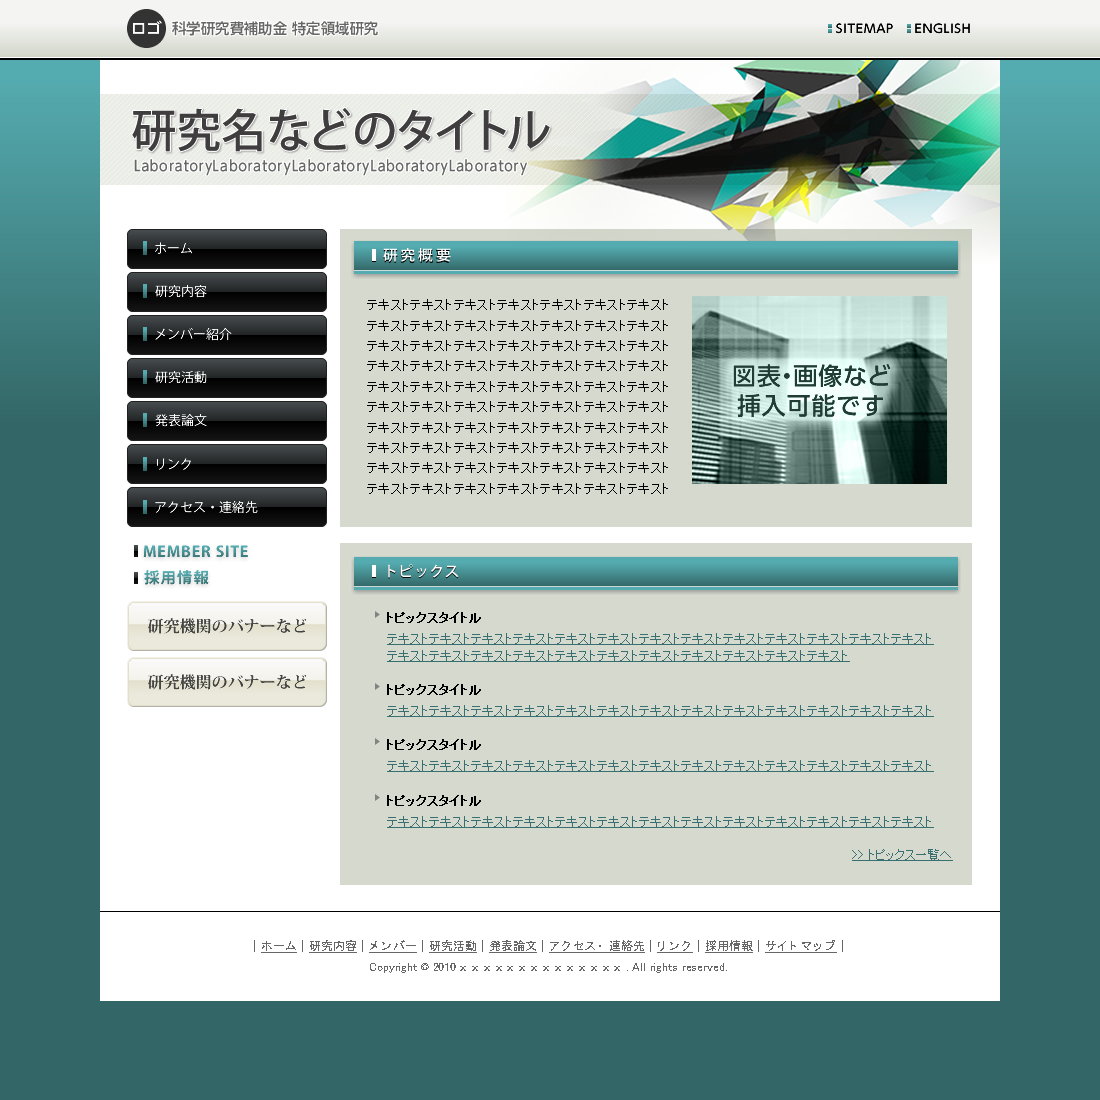
Task: Open サイトマップ in the footer links
Action: (x=800, y=946)
